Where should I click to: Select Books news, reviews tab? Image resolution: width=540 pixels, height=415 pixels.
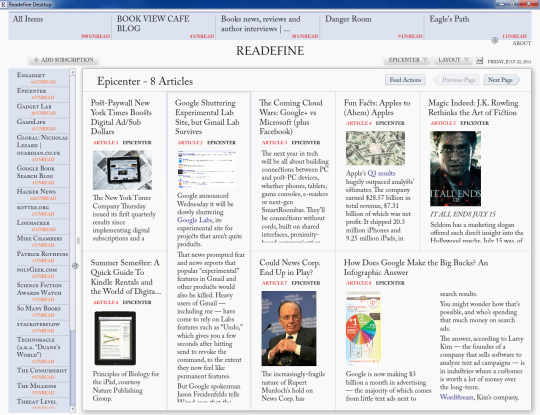[268, 26]
